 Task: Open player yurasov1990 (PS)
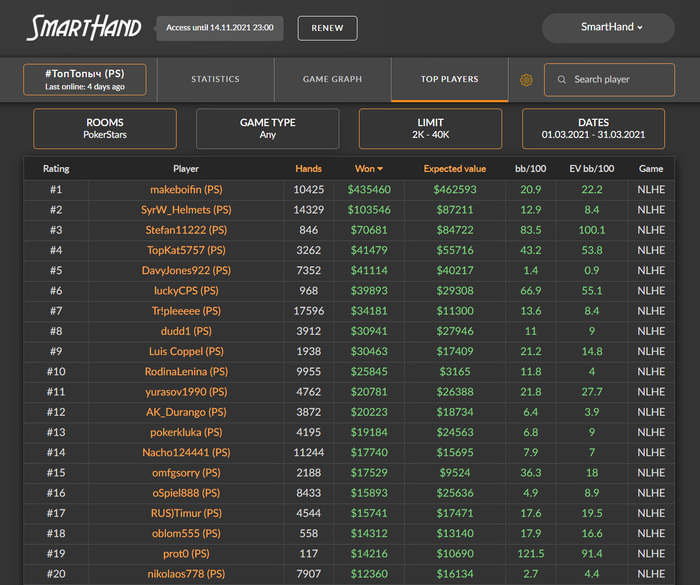(x=186, y=392)
